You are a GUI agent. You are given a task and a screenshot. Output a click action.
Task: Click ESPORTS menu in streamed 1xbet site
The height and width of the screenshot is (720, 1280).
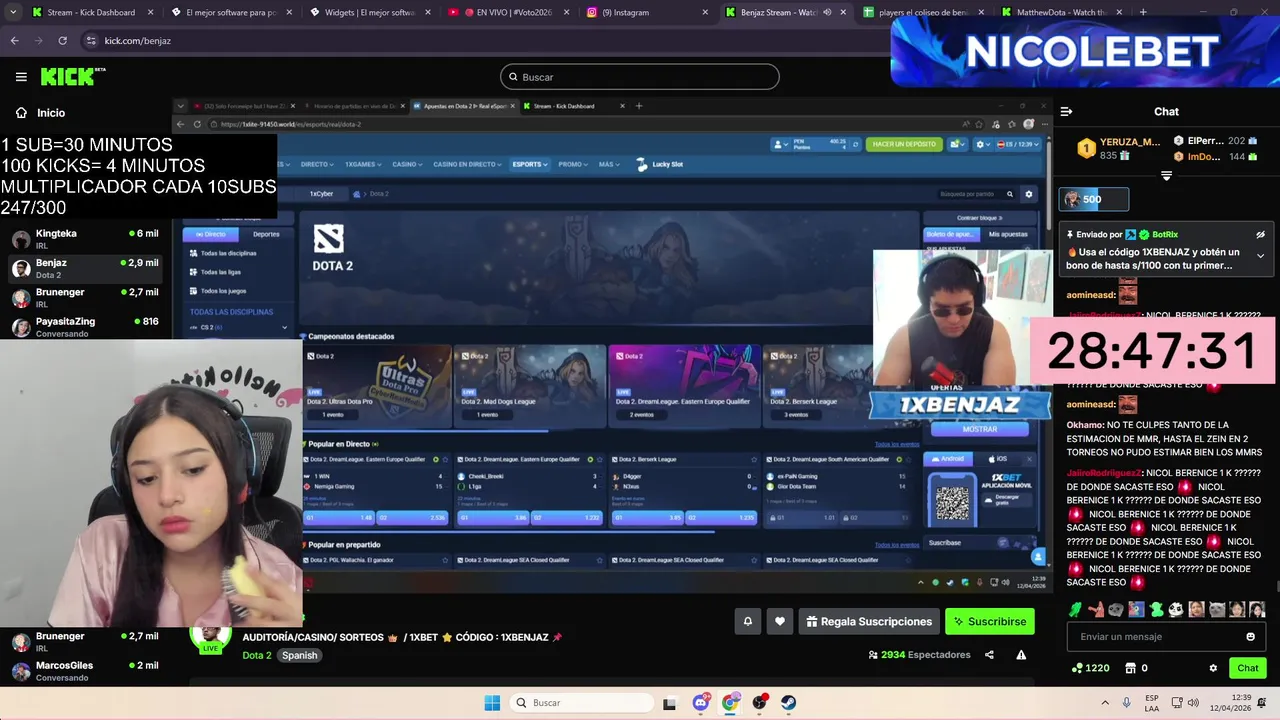(x=528, y=164)
